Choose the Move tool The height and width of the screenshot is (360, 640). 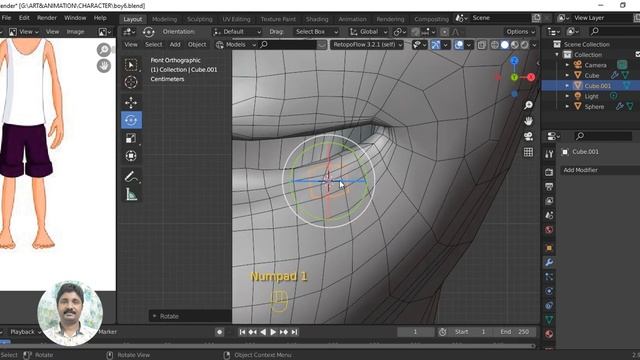point(131,102)
